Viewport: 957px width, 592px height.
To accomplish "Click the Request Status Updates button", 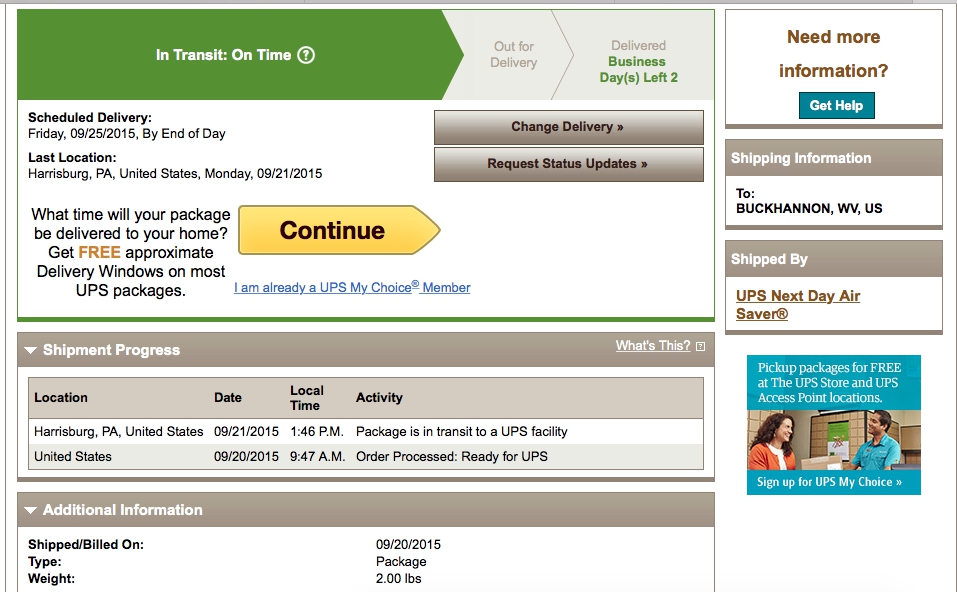I will pyautogui.click(x=568, y=164).
